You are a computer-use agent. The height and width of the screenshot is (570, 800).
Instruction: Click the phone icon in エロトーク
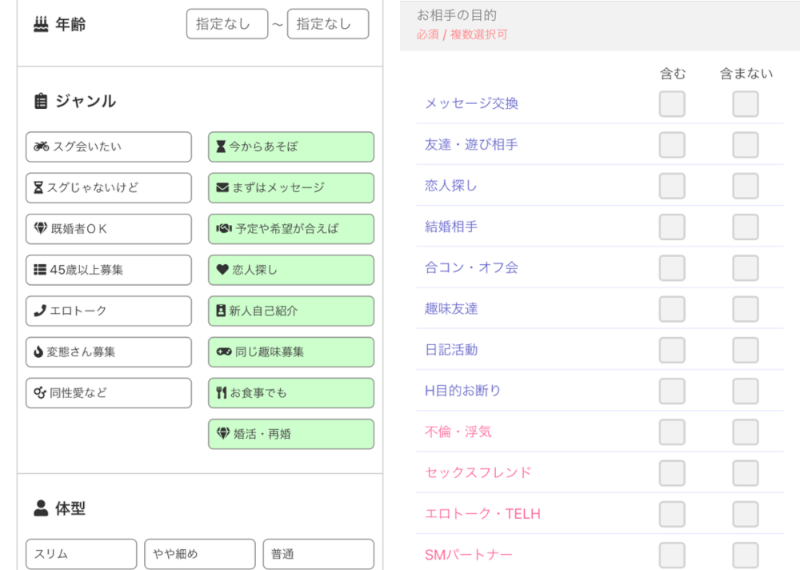pos(40,311)
